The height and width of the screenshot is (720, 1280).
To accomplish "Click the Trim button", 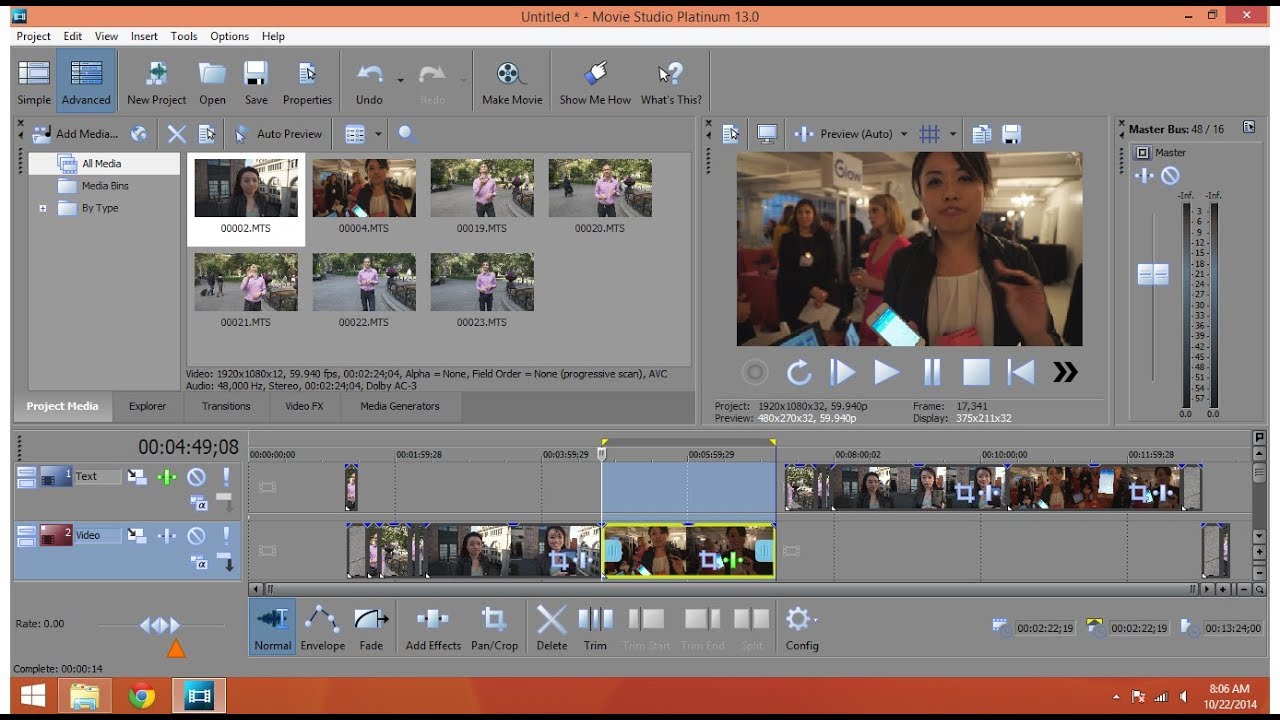I will (x=595, y=628).
